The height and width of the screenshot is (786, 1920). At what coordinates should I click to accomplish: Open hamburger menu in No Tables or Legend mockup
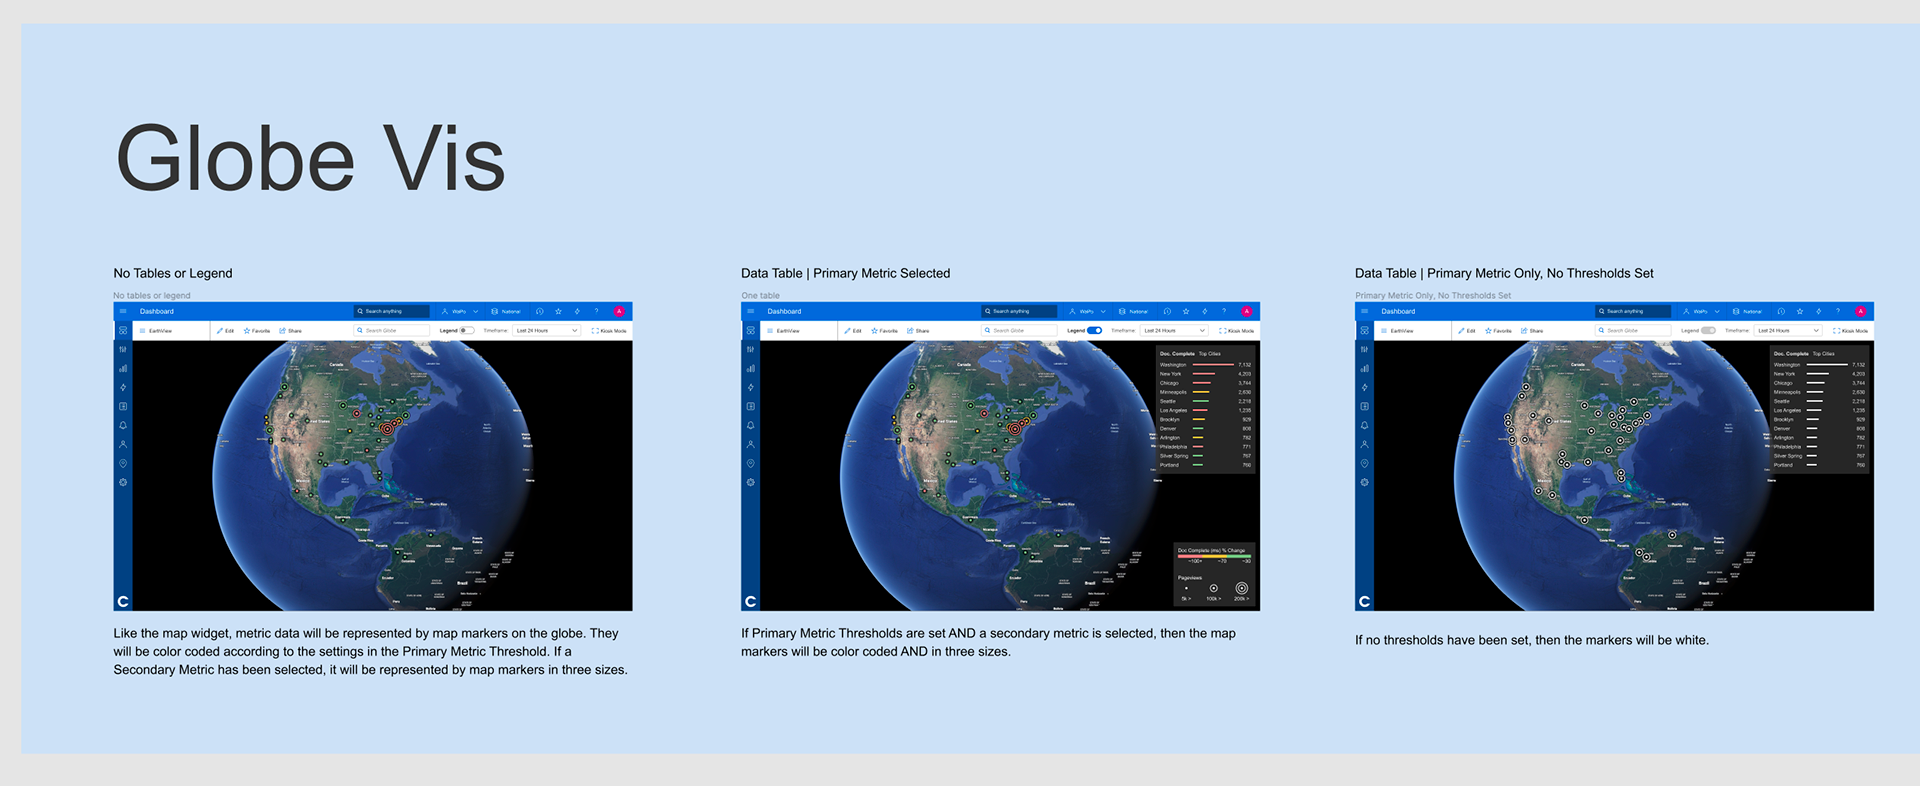point(123,311)
